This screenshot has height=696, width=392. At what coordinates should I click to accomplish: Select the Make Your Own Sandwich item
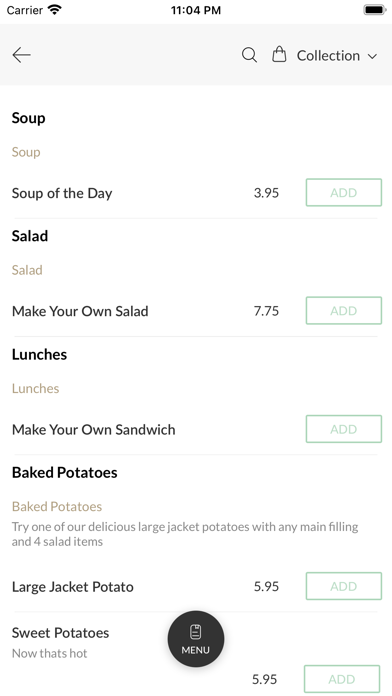click(93, 430)
